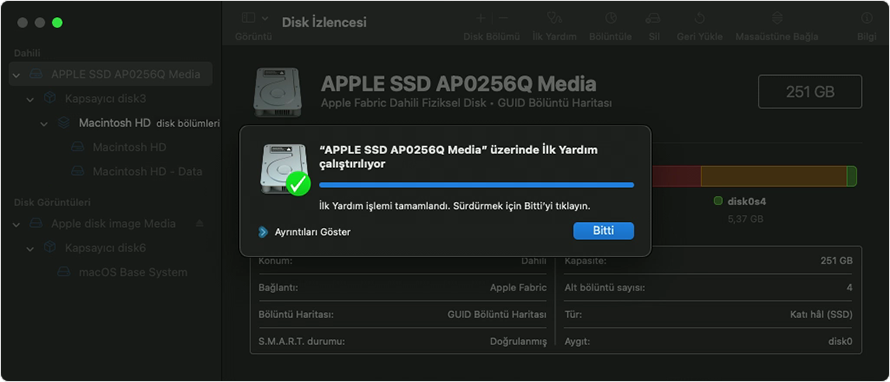Open the Bilgi info toolbar icon
890x382 pixels.
866,18
